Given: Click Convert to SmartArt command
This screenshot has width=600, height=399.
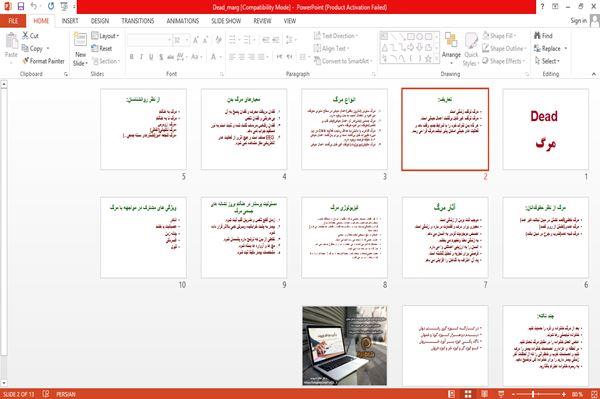Looking at the screenshot, I should tap(343, 61).
